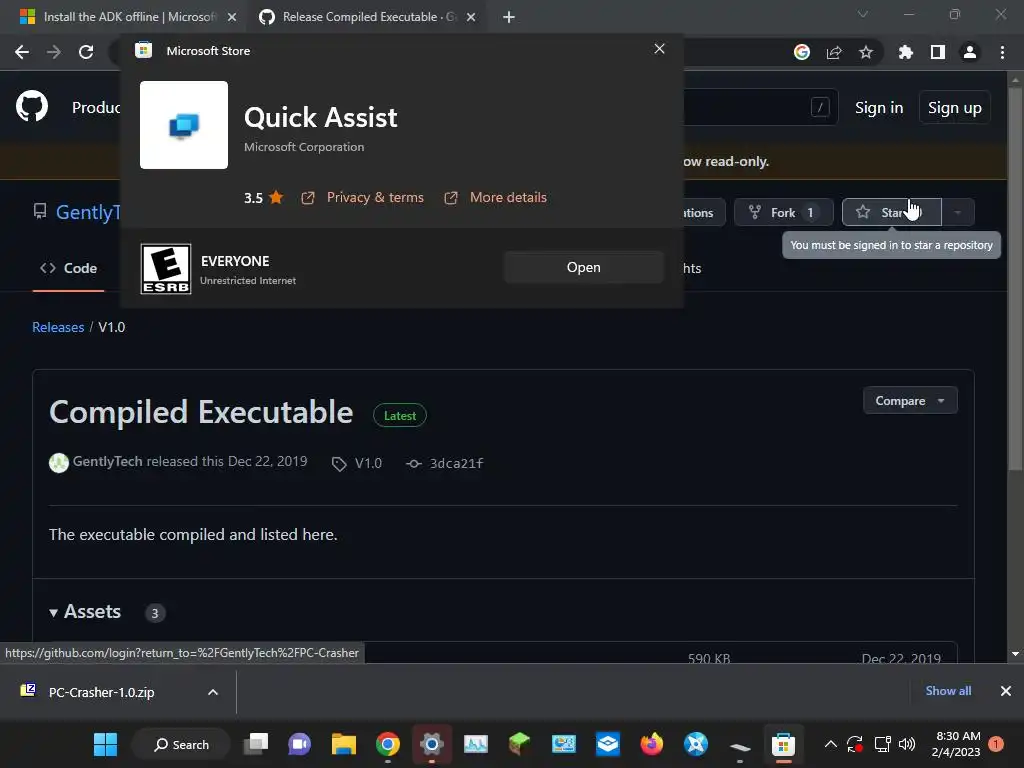Screen dimensions: 1024x768
Task: Click Show all downloads
Action: (x=948, y=691)
